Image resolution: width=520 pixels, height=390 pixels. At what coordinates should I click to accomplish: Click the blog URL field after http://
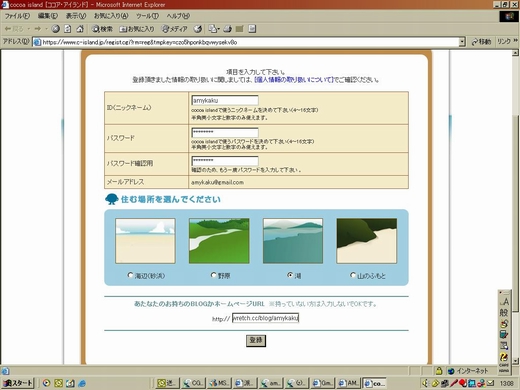[x=265, y=318]
